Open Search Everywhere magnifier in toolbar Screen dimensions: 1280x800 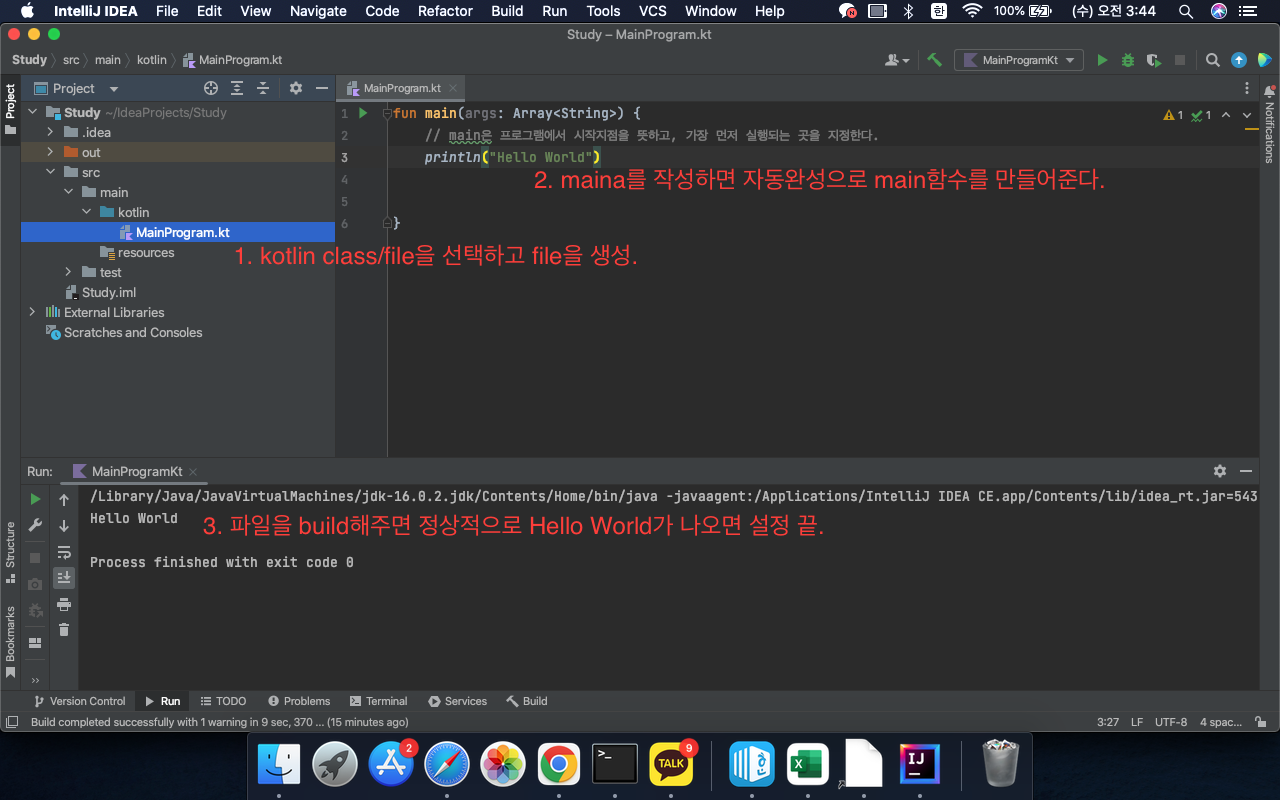click(1212, 60)
